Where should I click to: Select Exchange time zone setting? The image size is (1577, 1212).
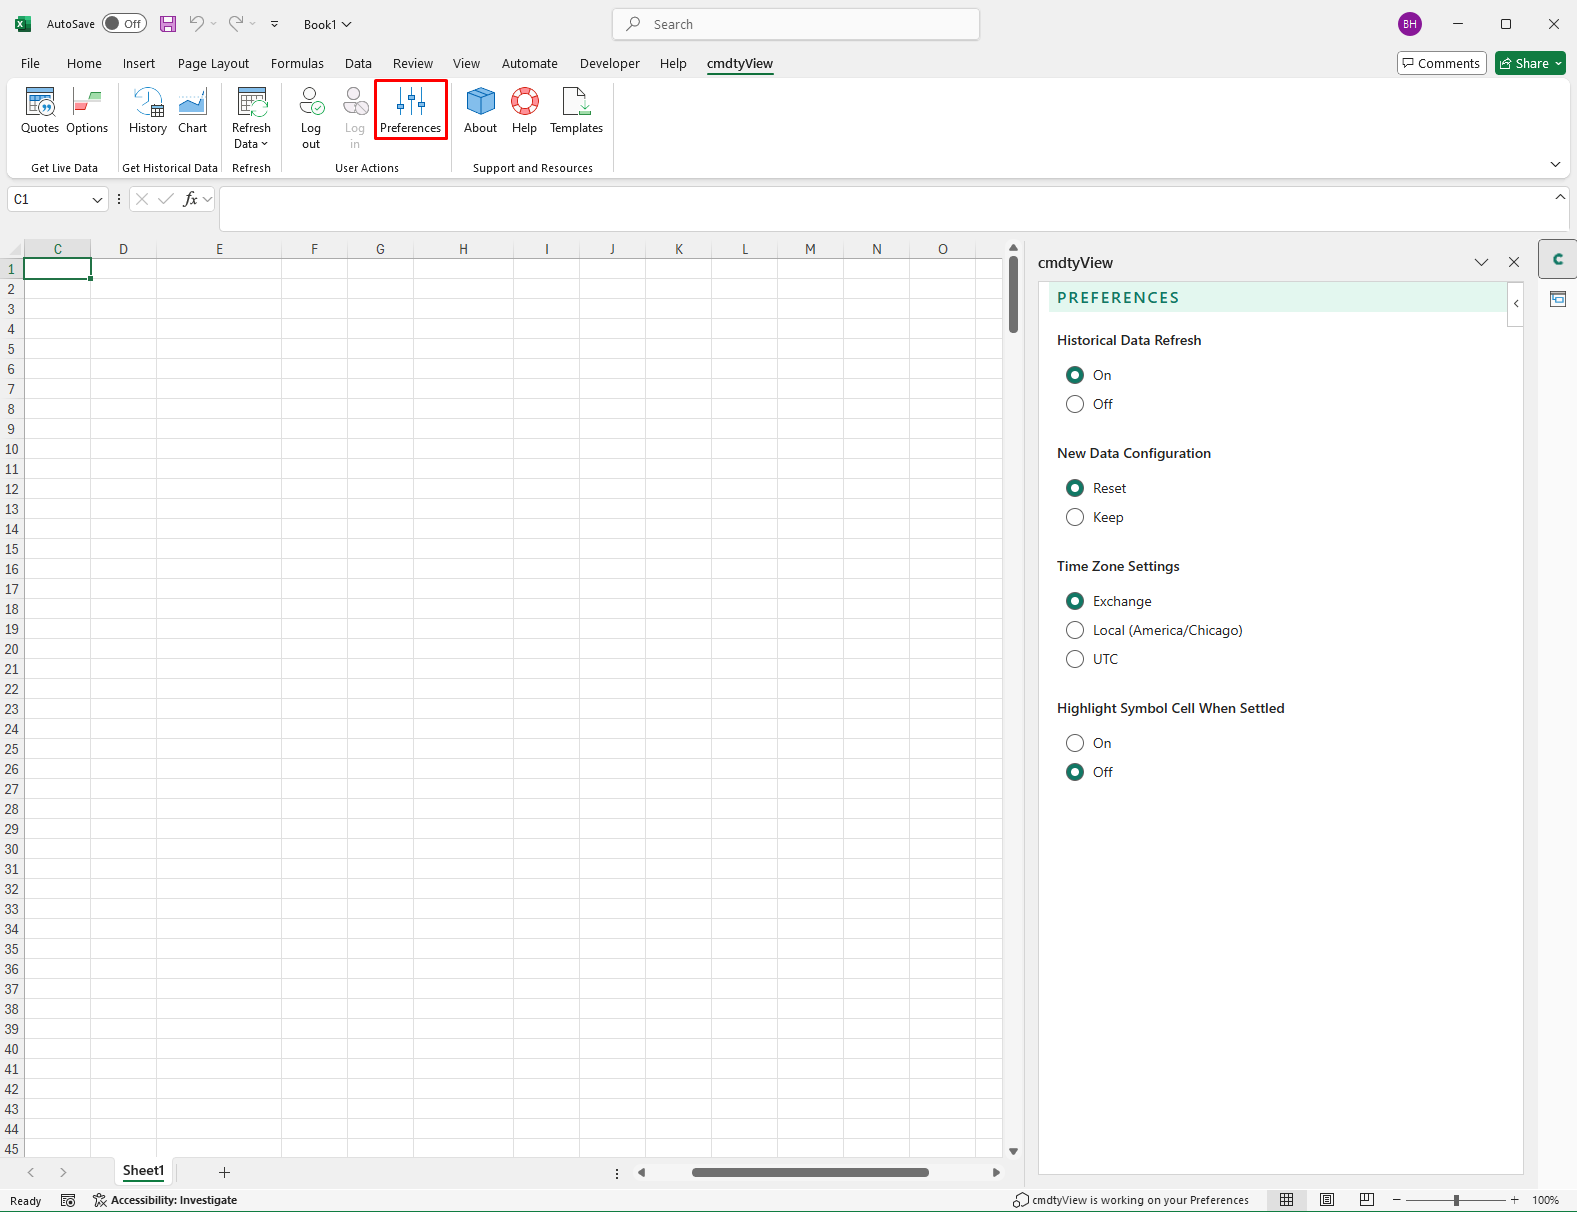pos(1075,601)
